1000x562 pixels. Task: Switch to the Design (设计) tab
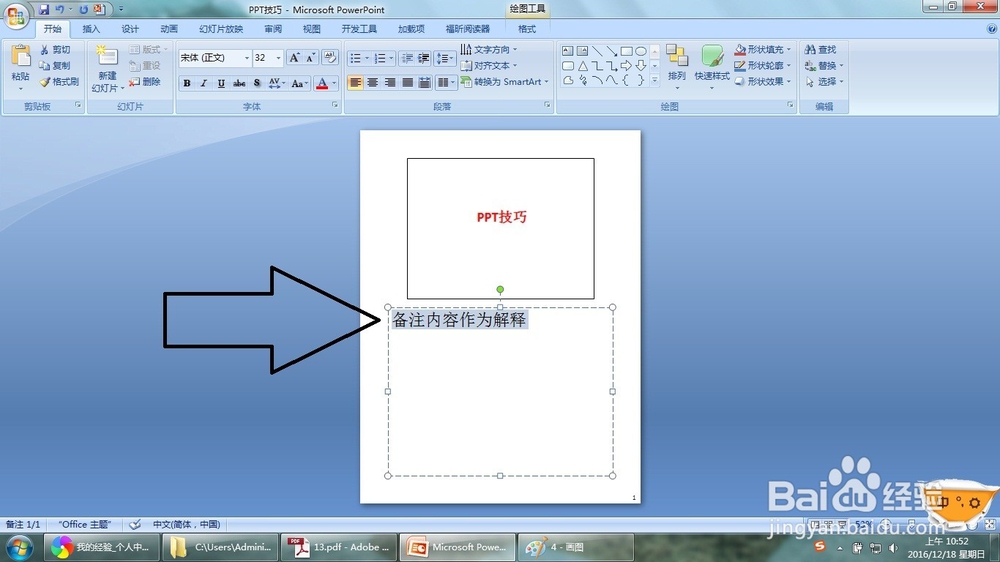coord(130,29)
